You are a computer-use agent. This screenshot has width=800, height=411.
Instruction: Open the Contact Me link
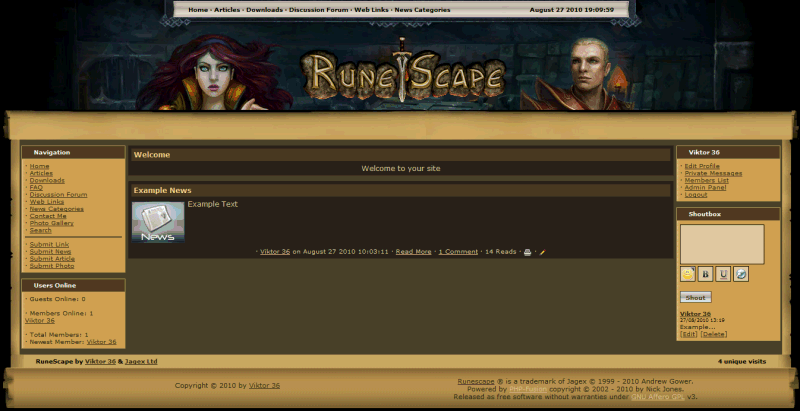click(x=48, y=216)
